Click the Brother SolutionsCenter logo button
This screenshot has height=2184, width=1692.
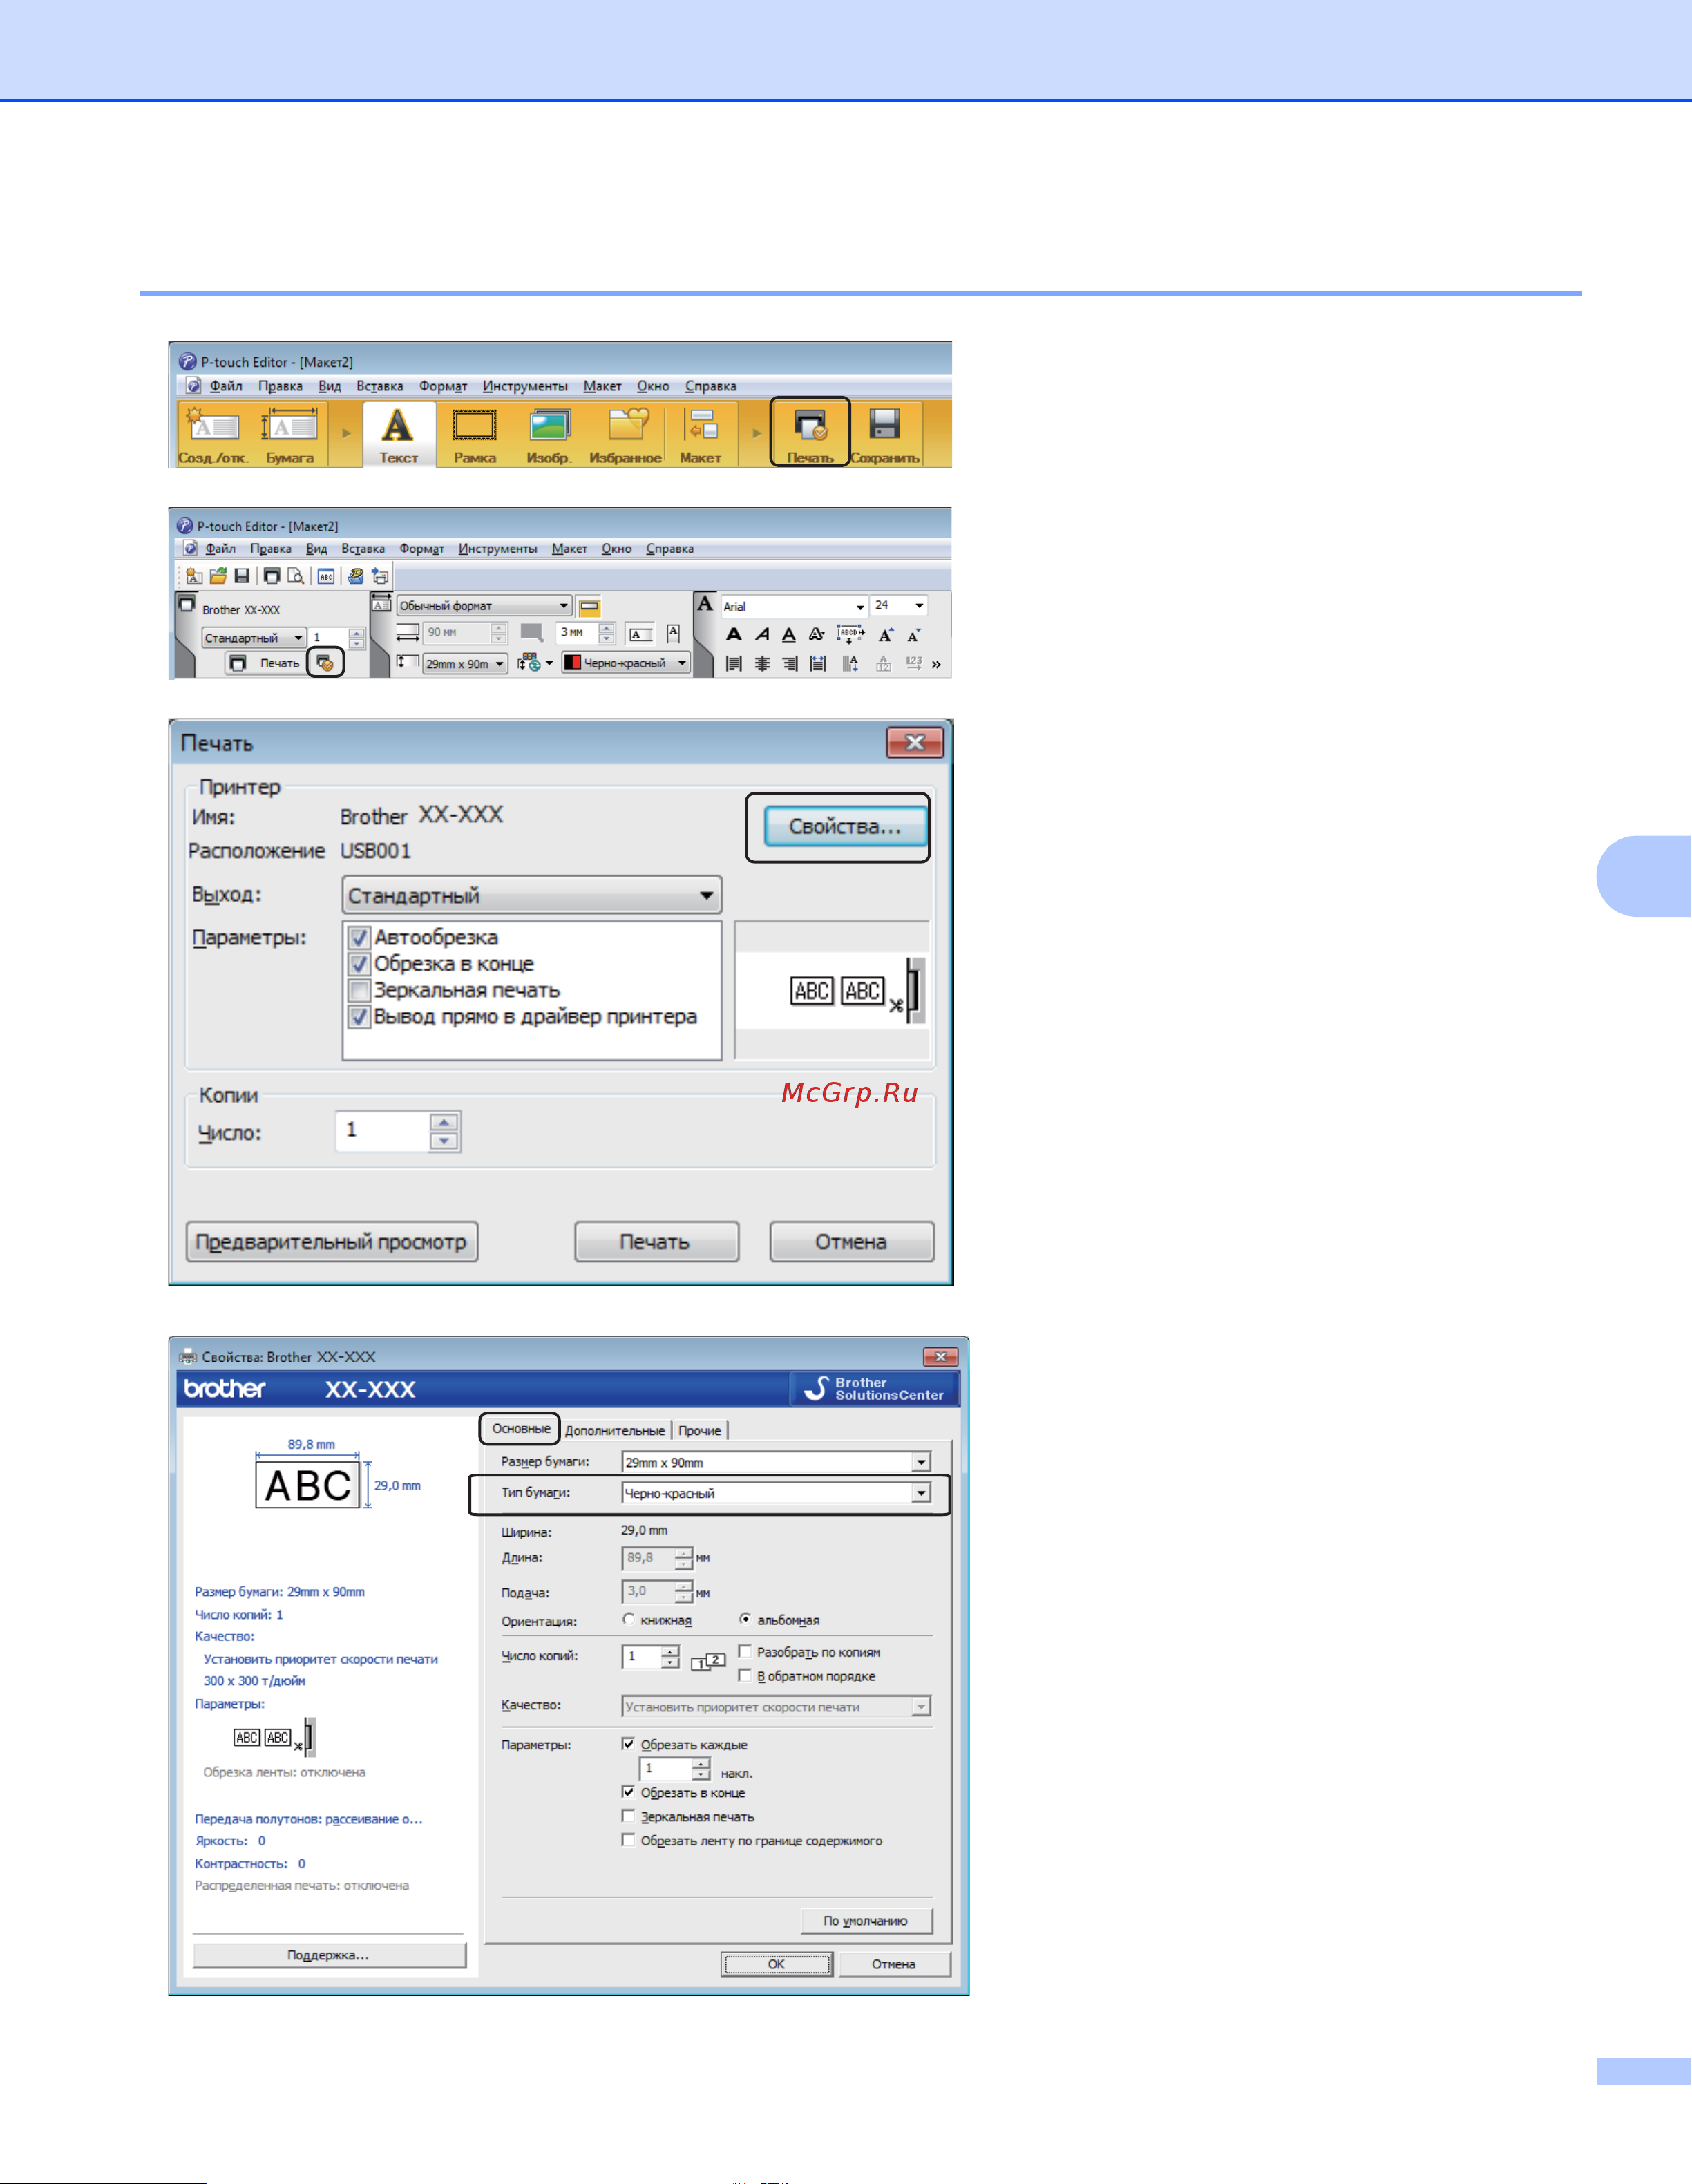(x=875, y=1388)
